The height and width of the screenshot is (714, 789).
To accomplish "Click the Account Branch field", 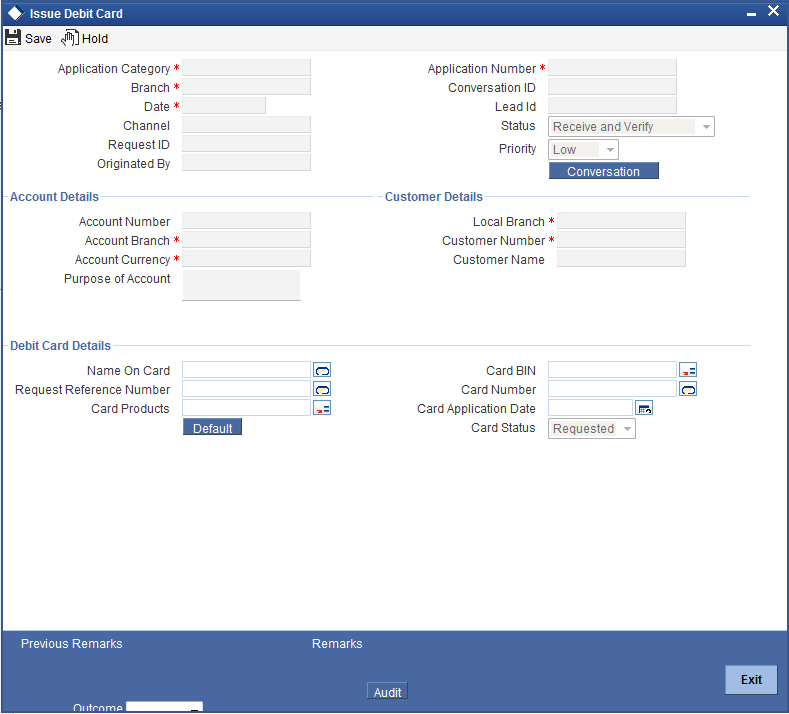I will click(247, 240).
